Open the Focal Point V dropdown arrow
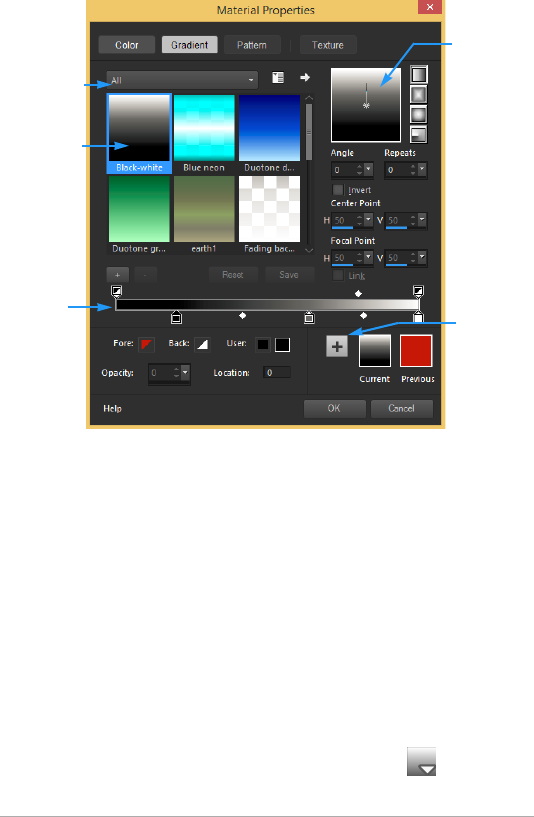 tap(422, 257)
